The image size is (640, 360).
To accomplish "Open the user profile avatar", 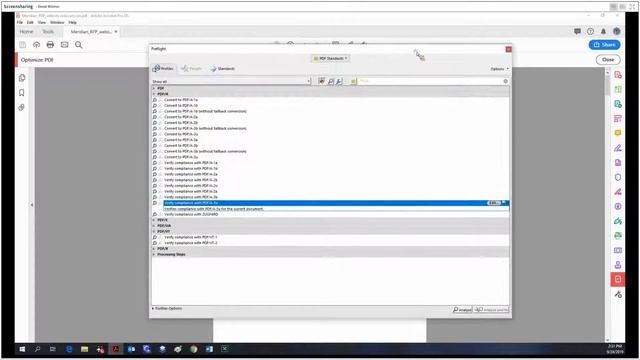I will point(616,31).
